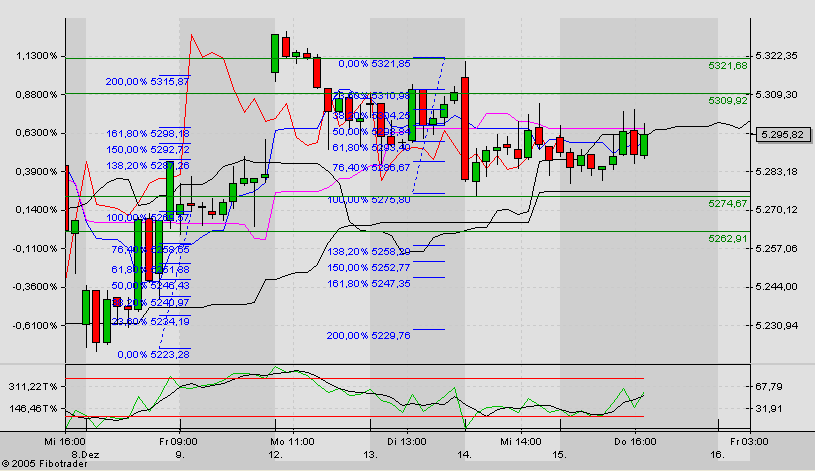Click the 8.Dez date label

click(85, 455)
